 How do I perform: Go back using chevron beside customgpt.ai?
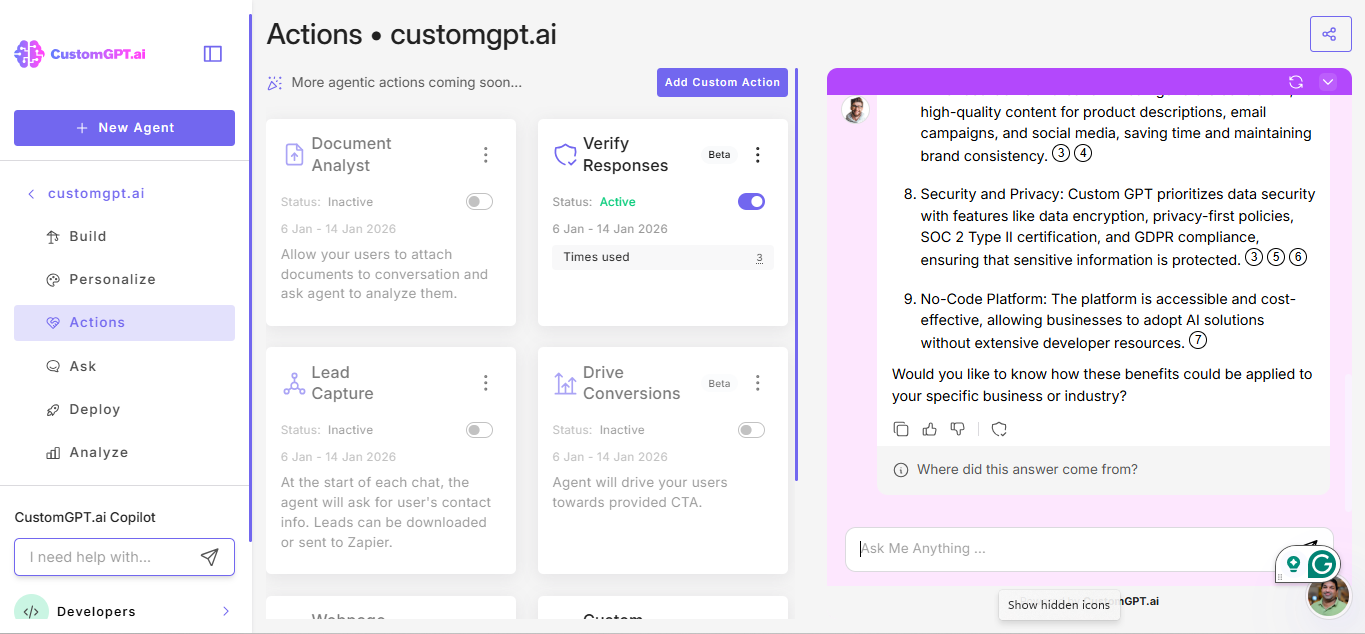point(31,194)
